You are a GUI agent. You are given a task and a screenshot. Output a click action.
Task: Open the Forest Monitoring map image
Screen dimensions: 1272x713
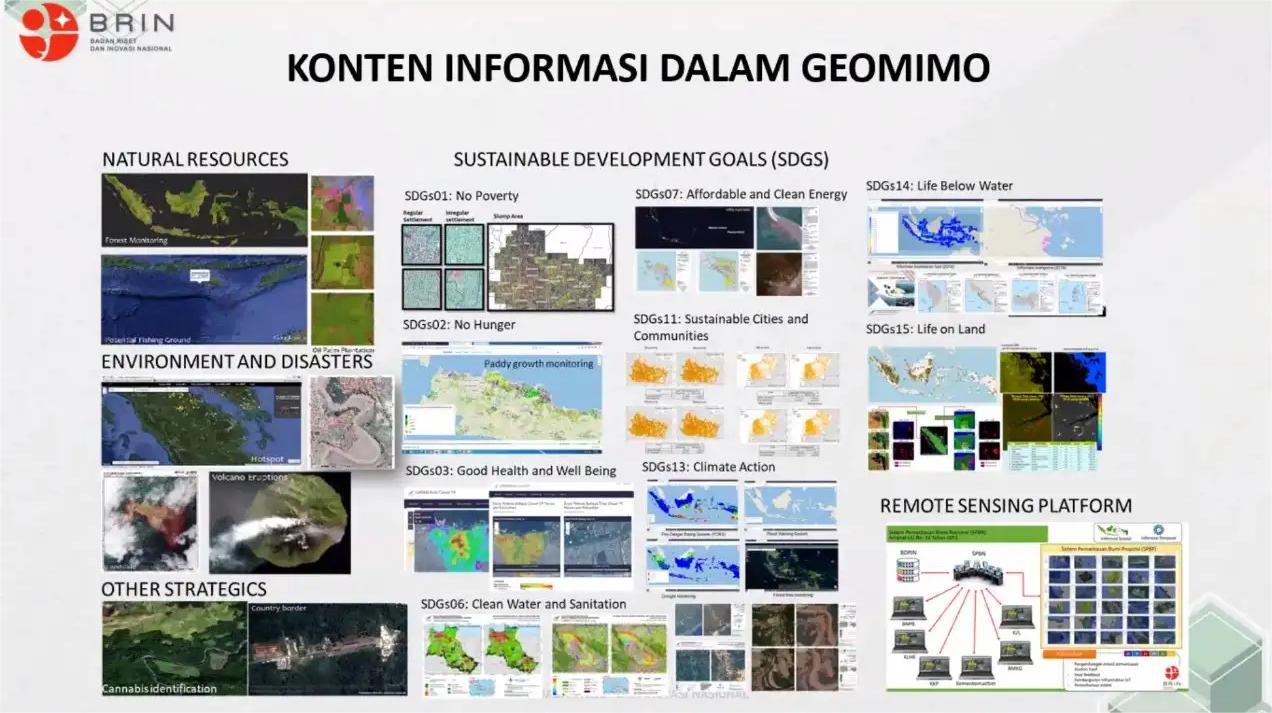point(204,209)
